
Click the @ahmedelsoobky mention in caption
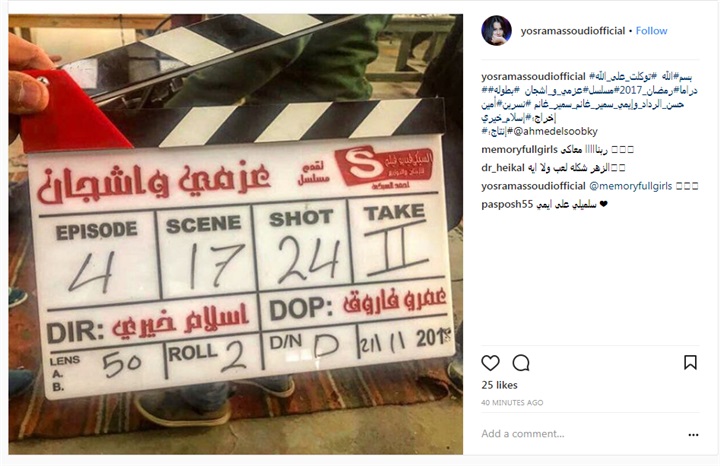pos(556,131)
